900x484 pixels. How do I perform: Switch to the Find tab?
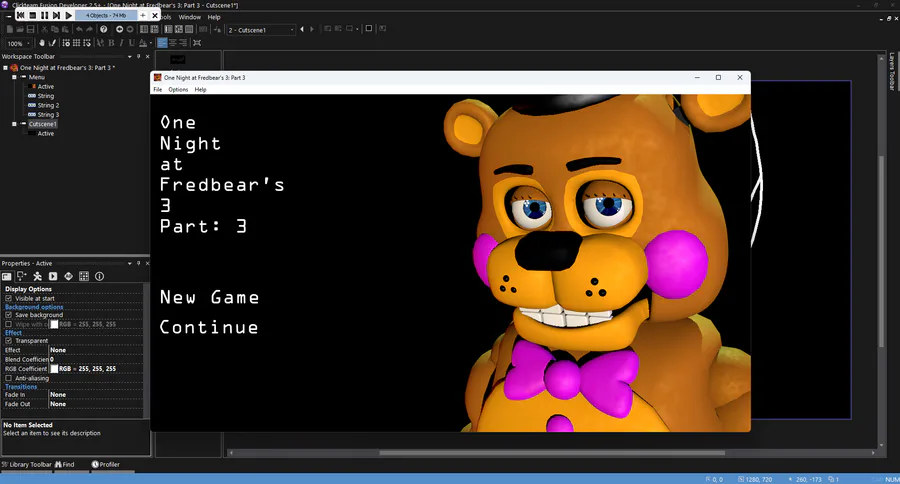65,464
